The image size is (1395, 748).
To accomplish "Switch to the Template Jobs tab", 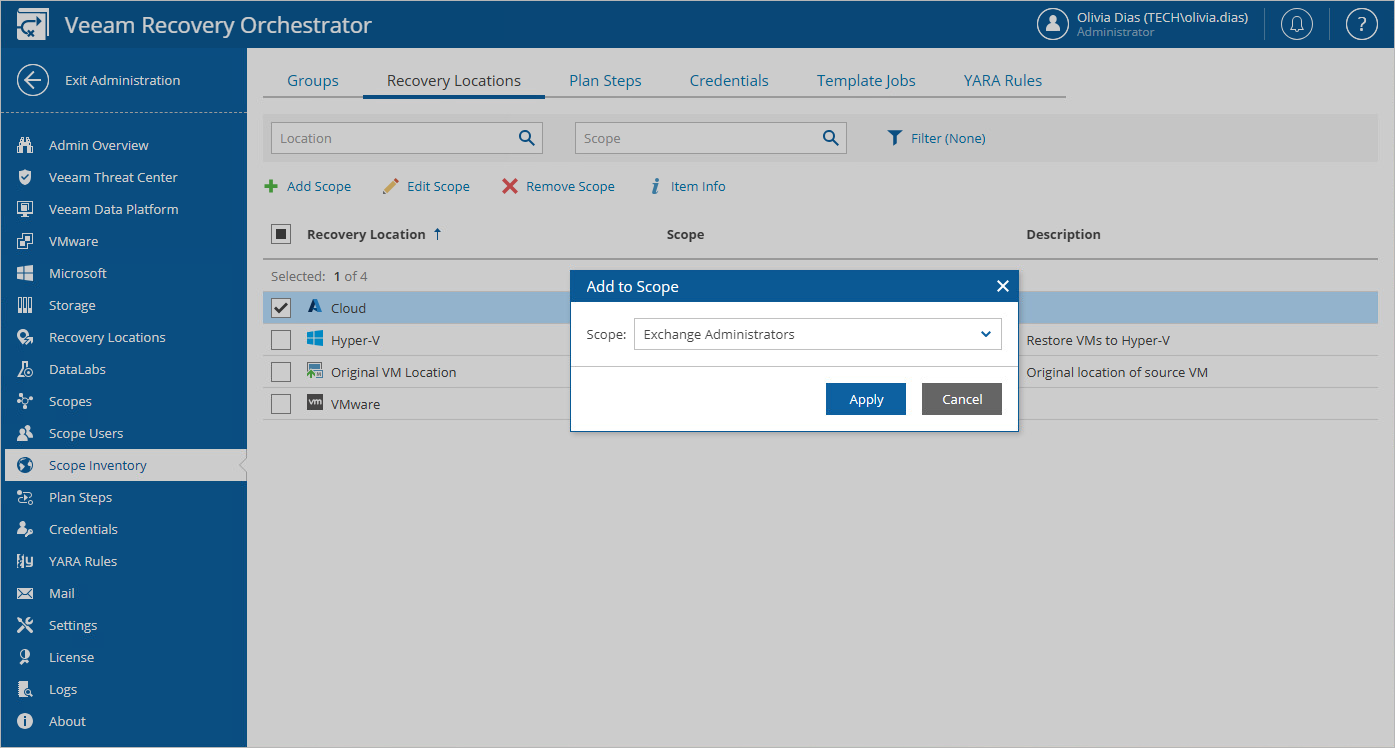I will (x=866, y=81).
